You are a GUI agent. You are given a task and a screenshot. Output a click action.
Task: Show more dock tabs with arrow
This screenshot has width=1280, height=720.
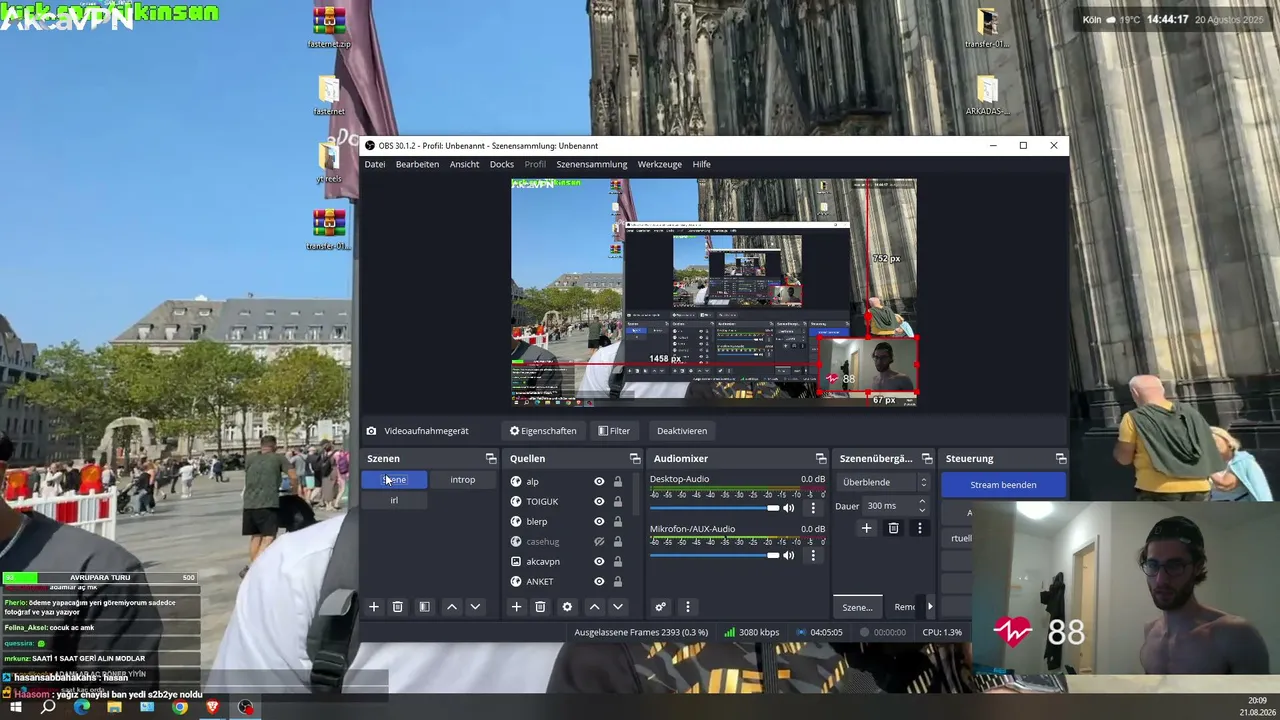click(930, 606)
